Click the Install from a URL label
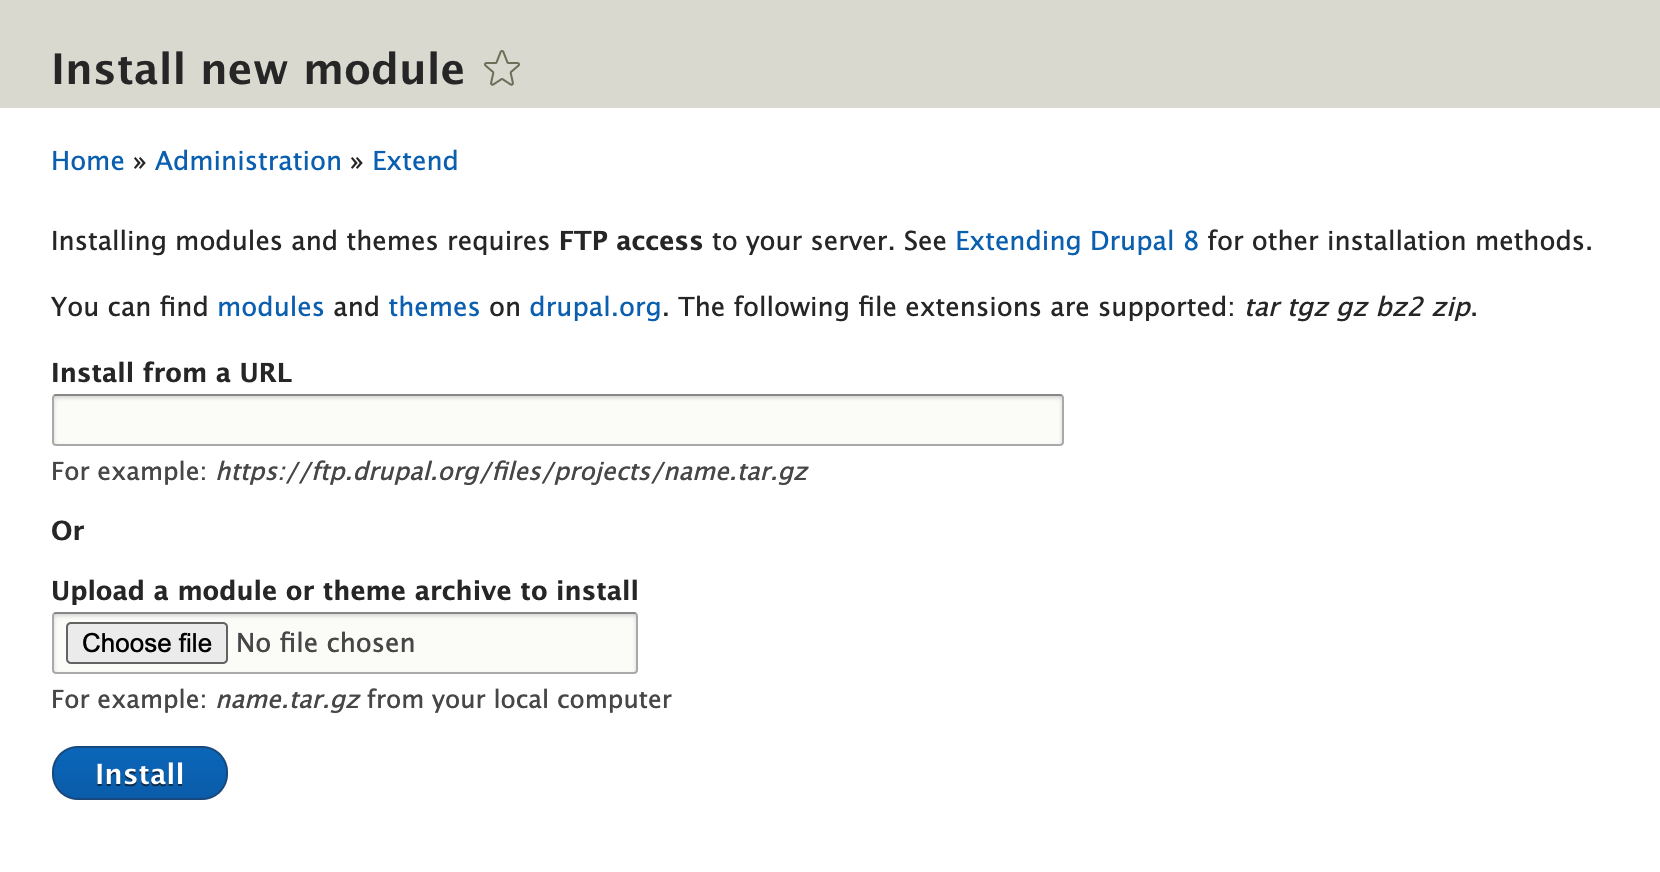This screenshot has height=872, width=1660. point(171,373)
